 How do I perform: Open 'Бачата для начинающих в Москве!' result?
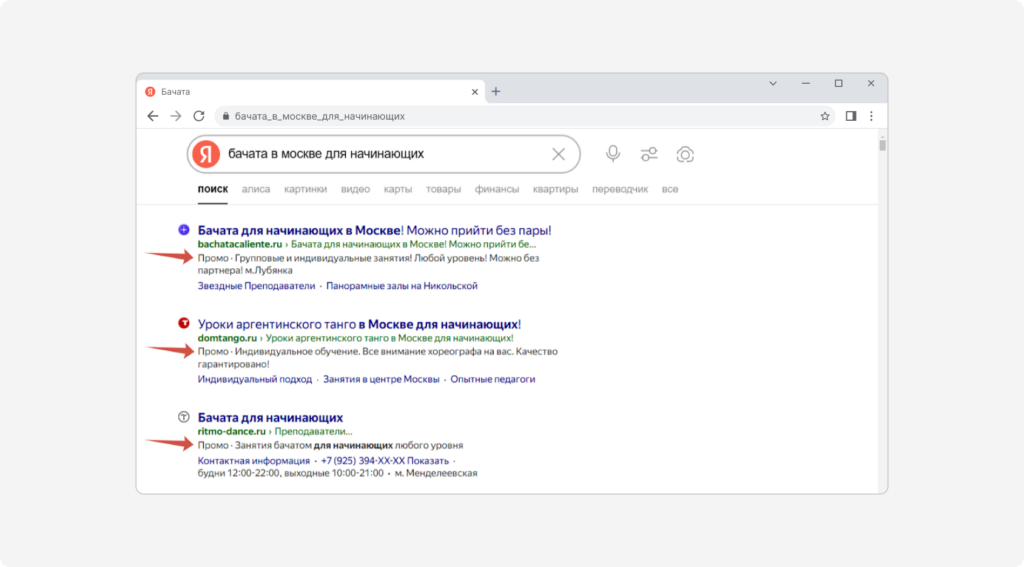tap(374, 230)
